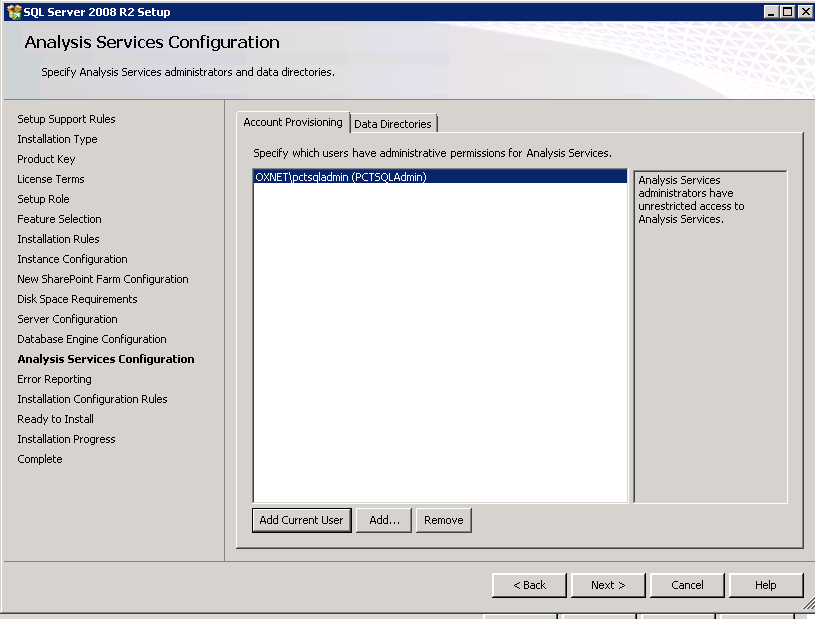
Task: Click the License Terms step
Action: [x=50, y=179]
